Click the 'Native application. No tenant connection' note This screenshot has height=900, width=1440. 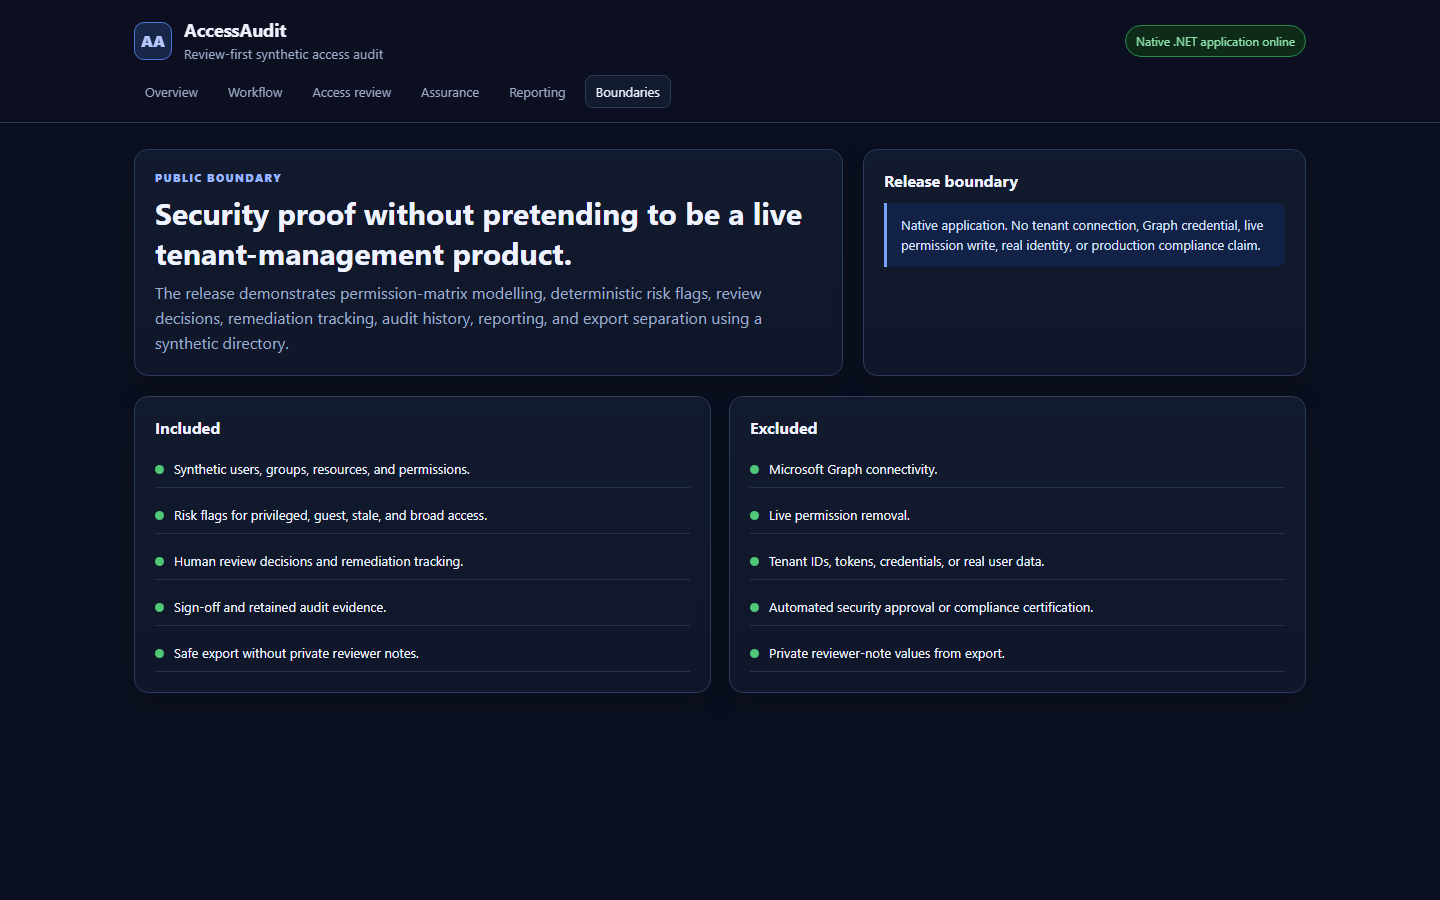tap(1084, 235)
